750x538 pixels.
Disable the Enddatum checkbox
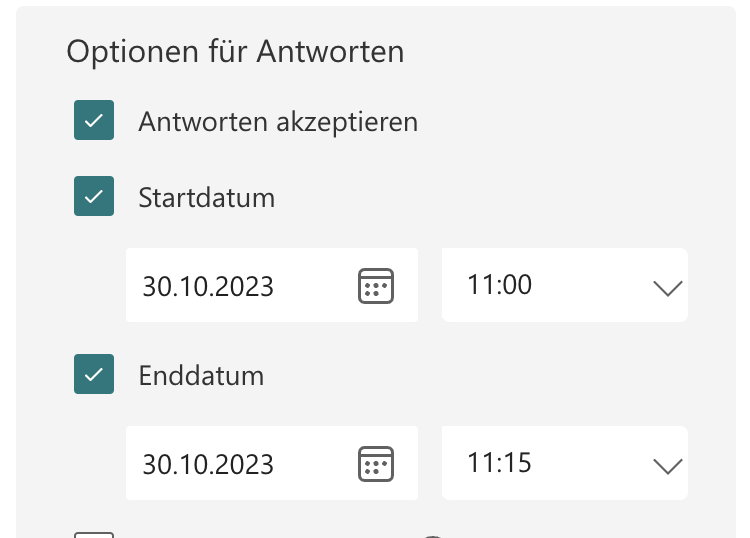(94, 374)
